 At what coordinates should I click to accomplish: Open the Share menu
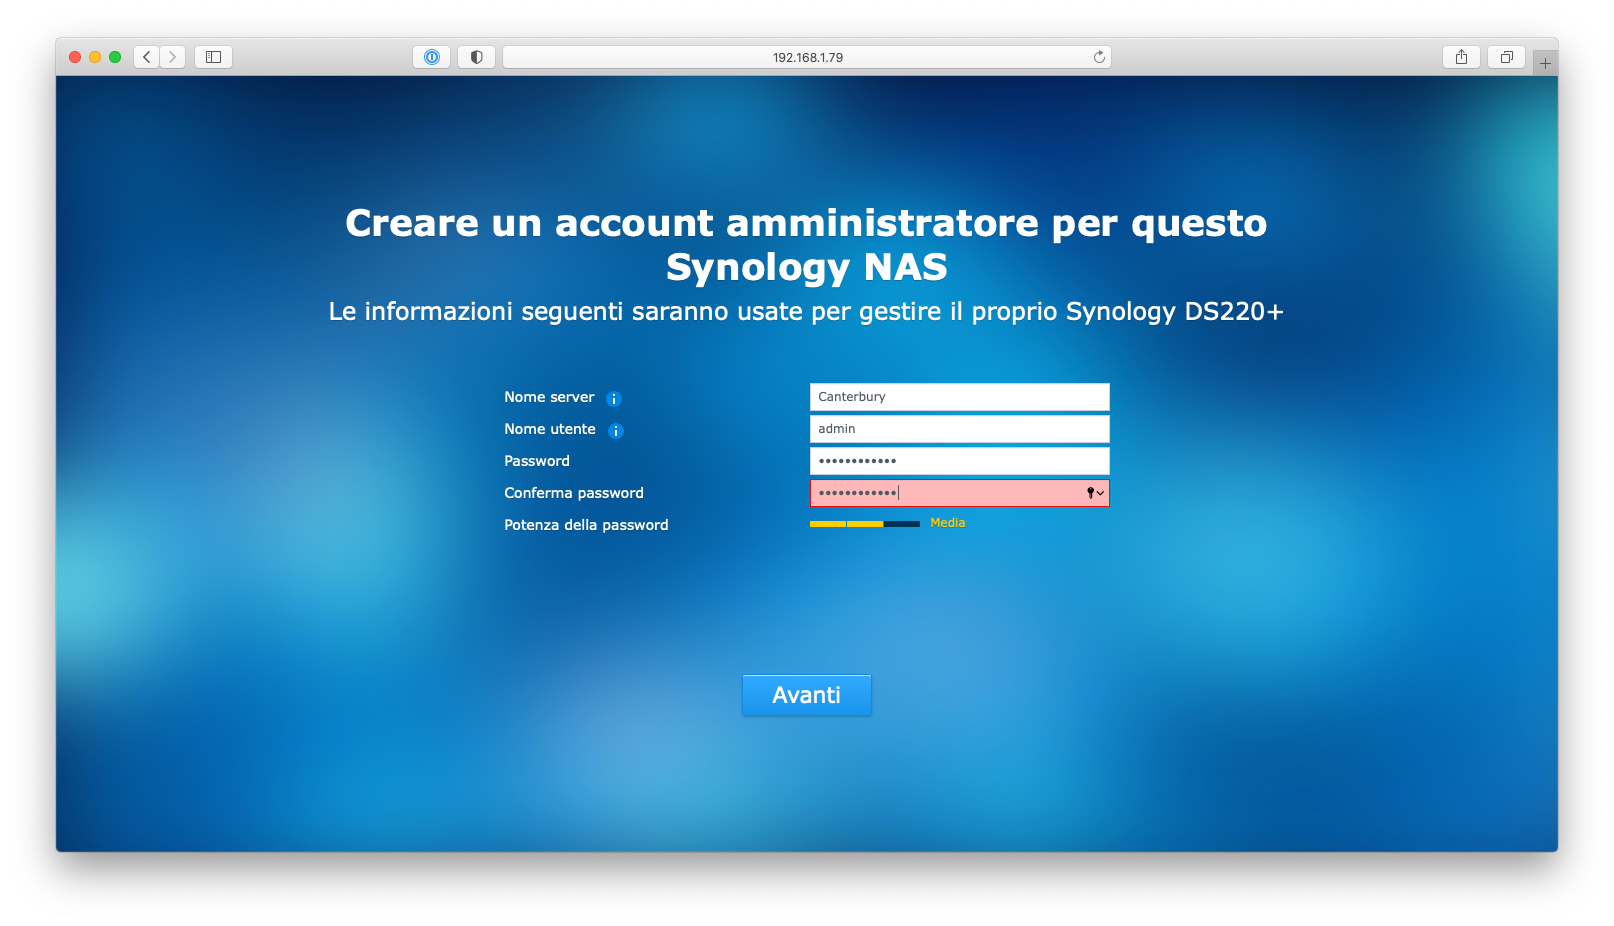tap(1461, 57)
